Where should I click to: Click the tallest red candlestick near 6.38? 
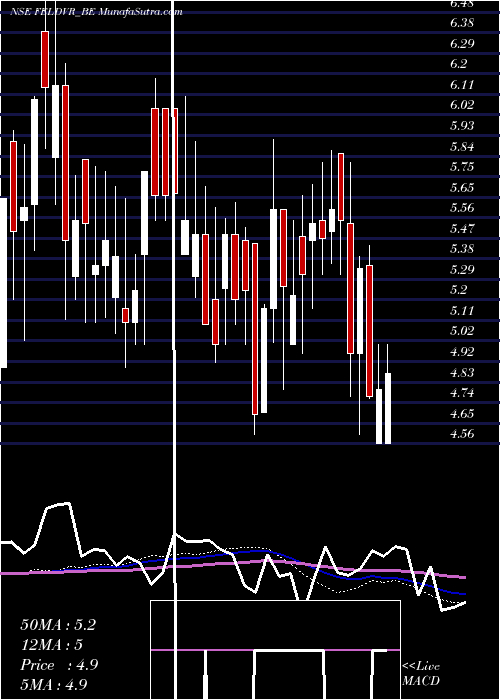click(x=45, y=59)
